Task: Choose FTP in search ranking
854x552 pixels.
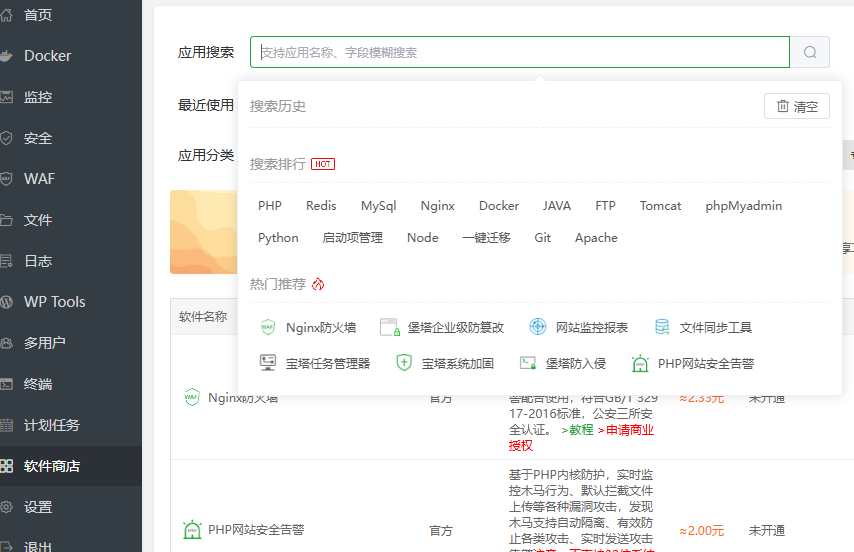Action: coord(605,206)
